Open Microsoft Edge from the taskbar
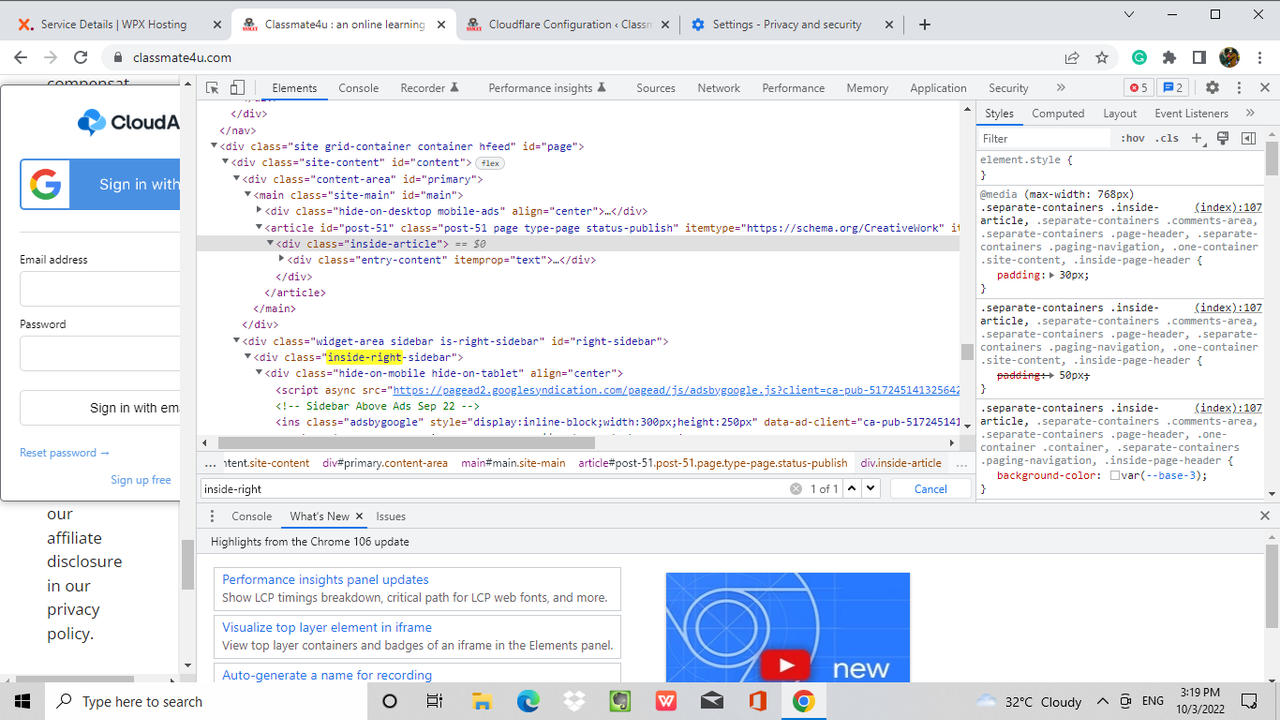 pyautogui.click(x=528, y=701)
